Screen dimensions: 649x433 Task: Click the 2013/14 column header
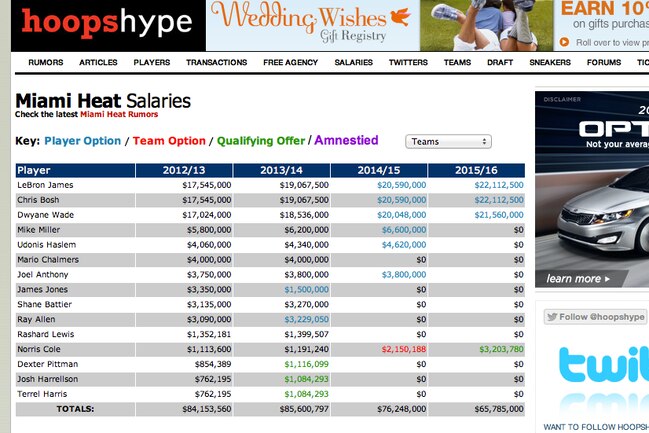(x=281, y=171)
